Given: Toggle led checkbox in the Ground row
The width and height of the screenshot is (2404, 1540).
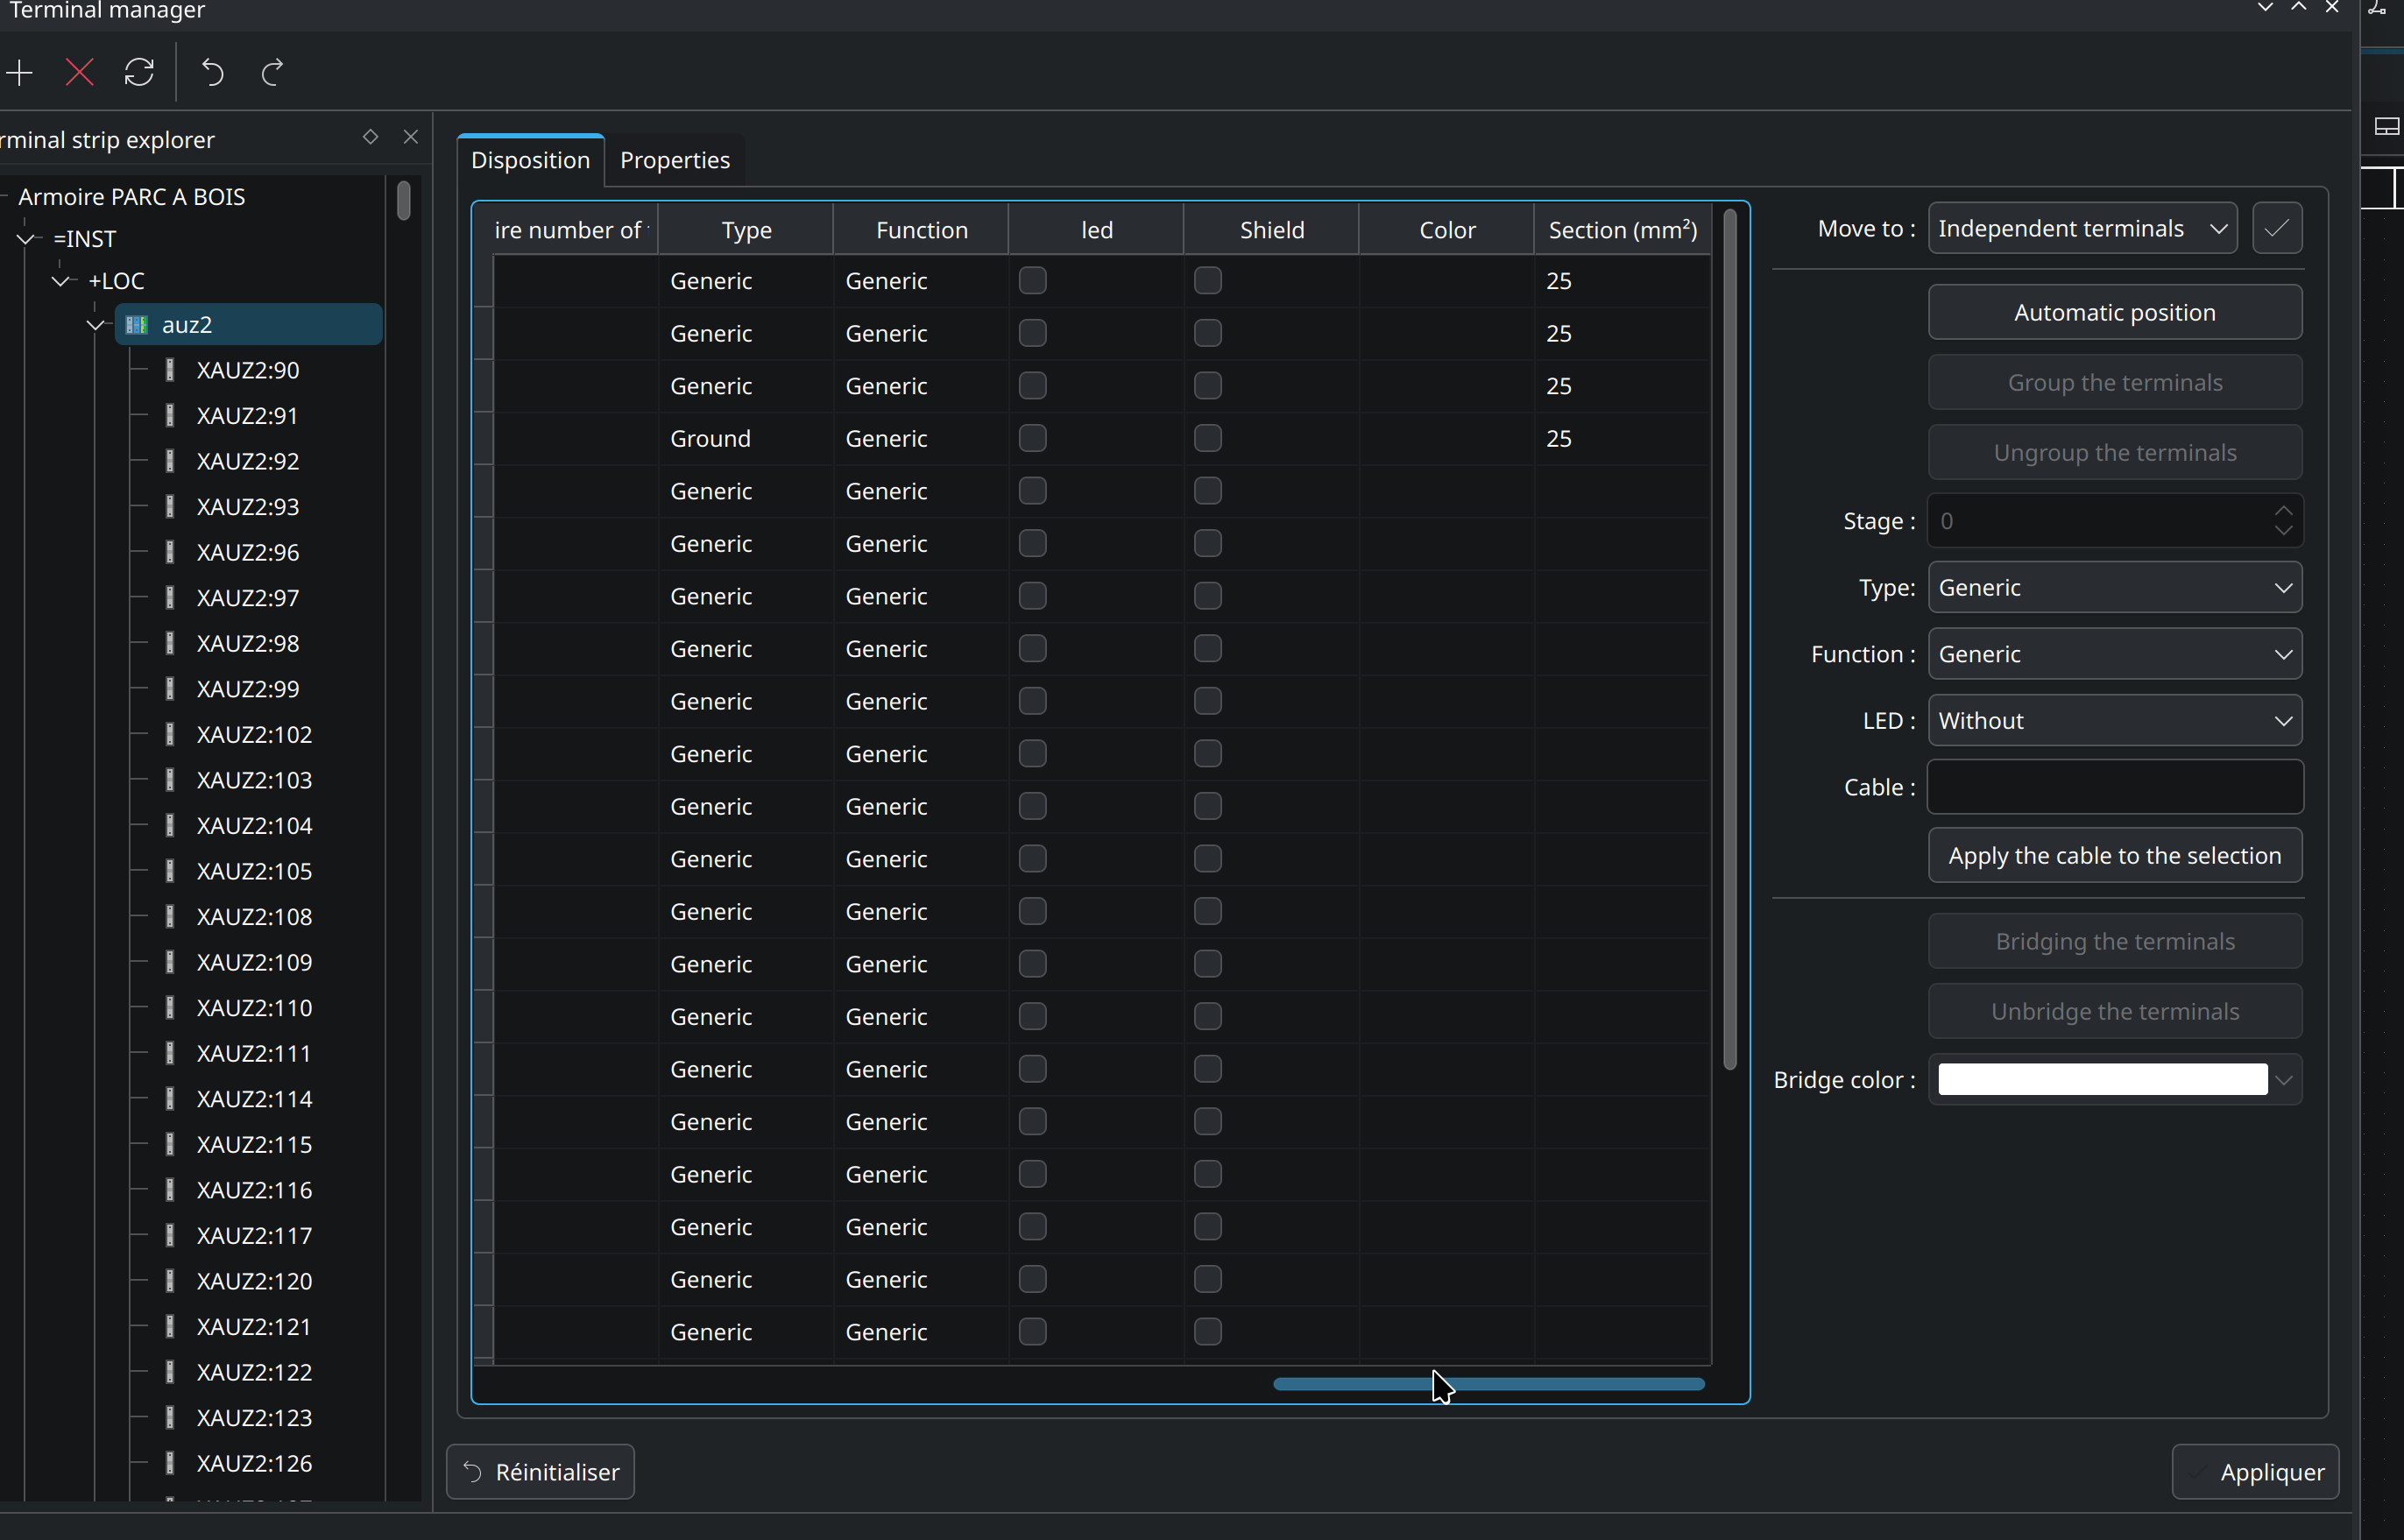Looking at the screenshot, I should 1032,438.
